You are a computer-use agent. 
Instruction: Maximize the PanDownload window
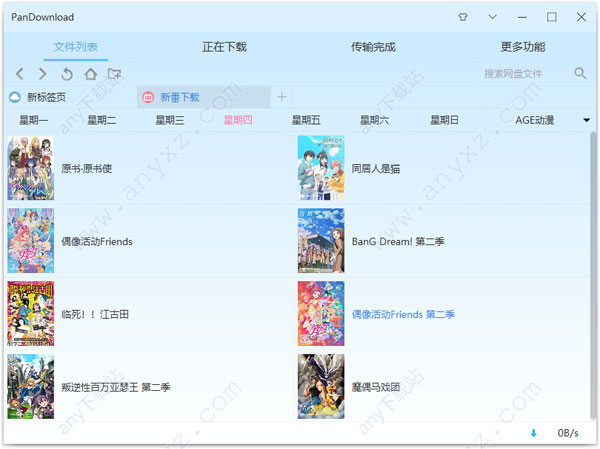click(x=551, y=17)
